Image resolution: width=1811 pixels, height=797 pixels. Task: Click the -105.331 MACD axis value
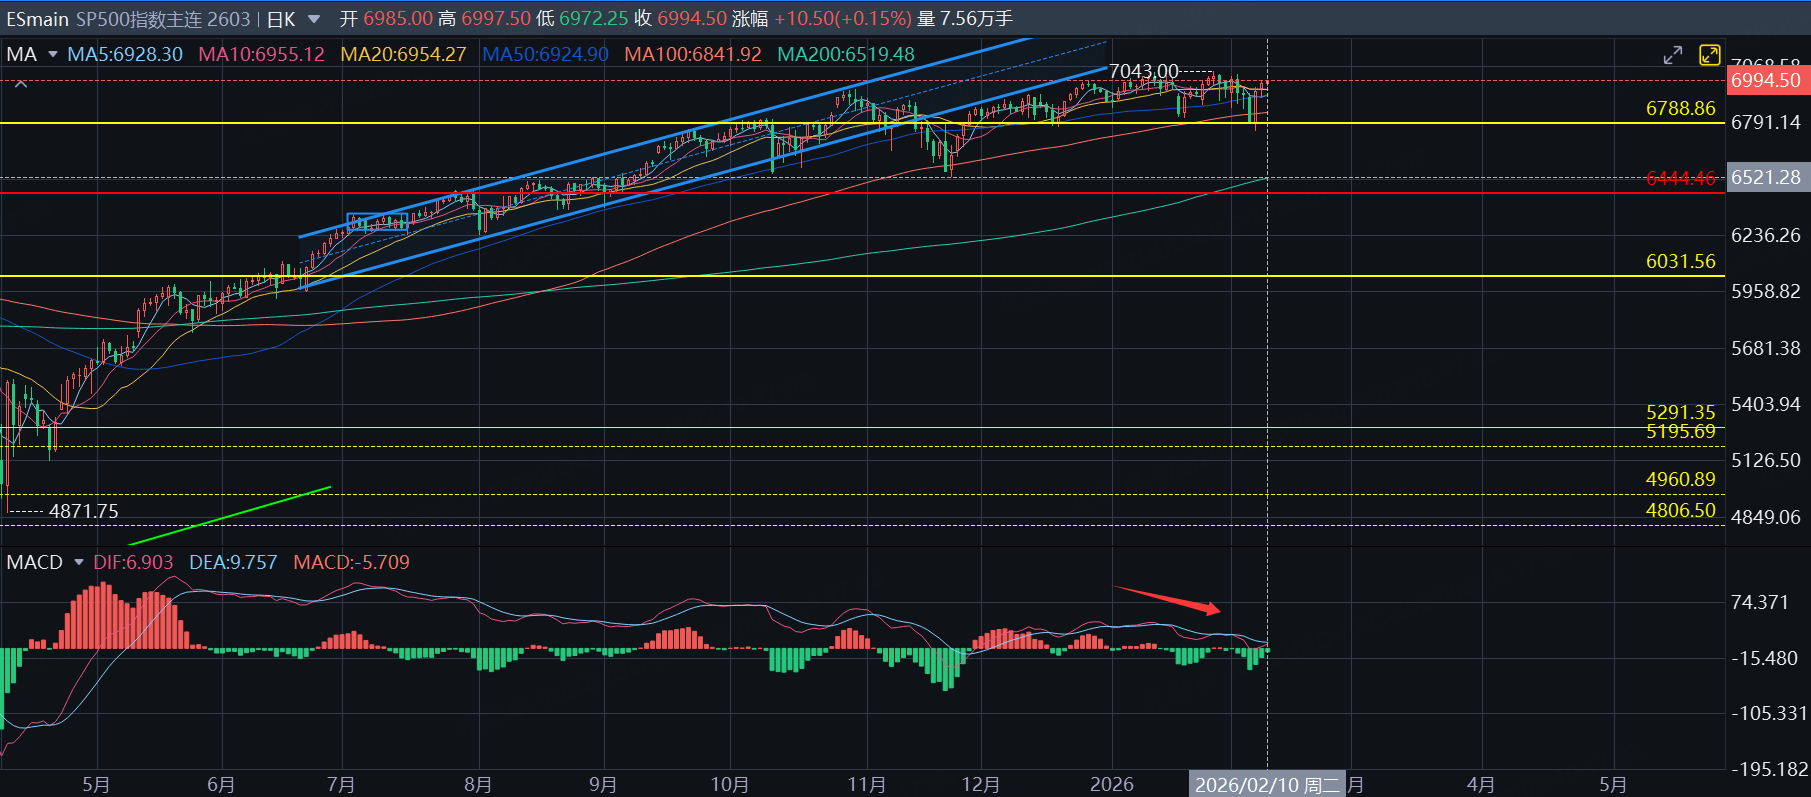[1769, 713]
